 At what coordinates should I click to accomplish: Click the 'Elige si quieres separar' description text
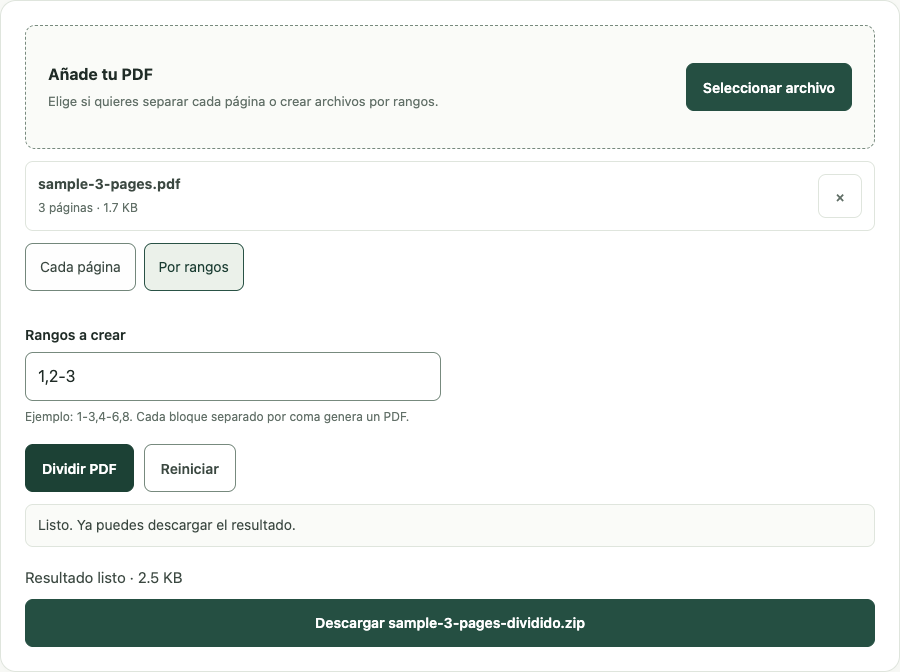click(x=243, y=102)
